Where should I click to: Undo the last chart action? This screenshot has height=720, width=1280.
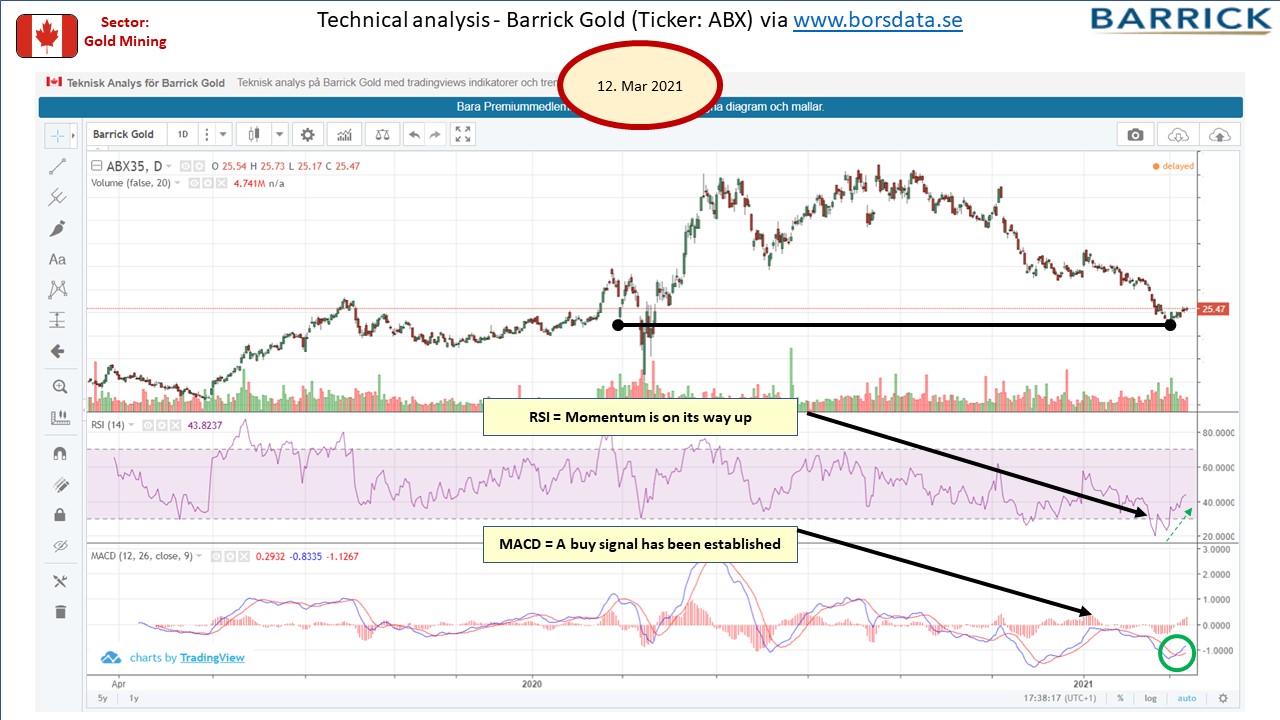coord(412,134)
